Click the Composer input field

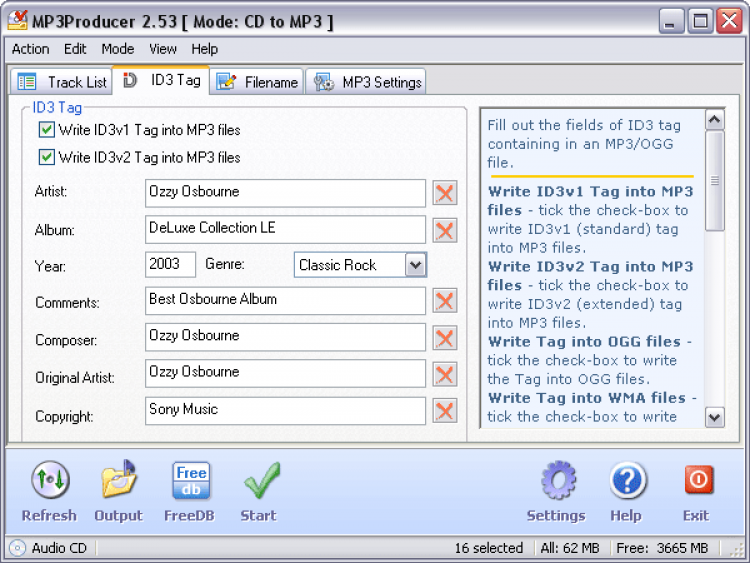285,337
